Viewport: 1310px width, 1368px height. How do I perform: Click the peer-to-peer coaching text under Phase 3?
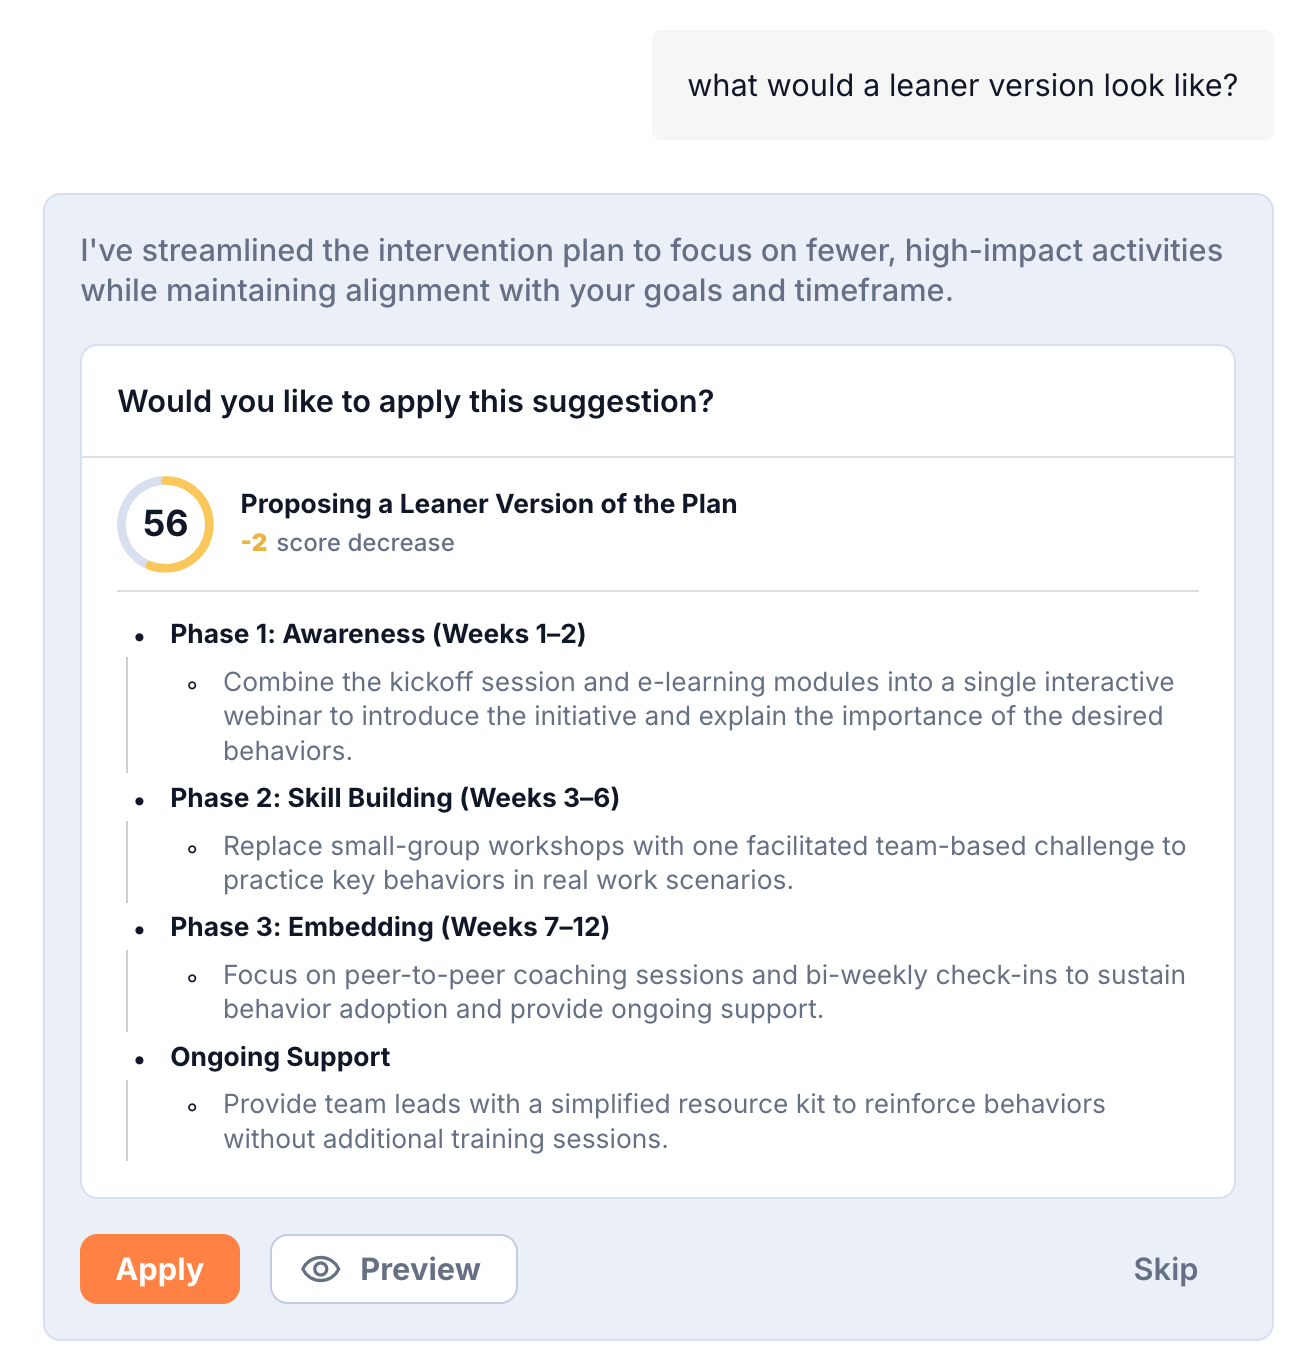703,992
